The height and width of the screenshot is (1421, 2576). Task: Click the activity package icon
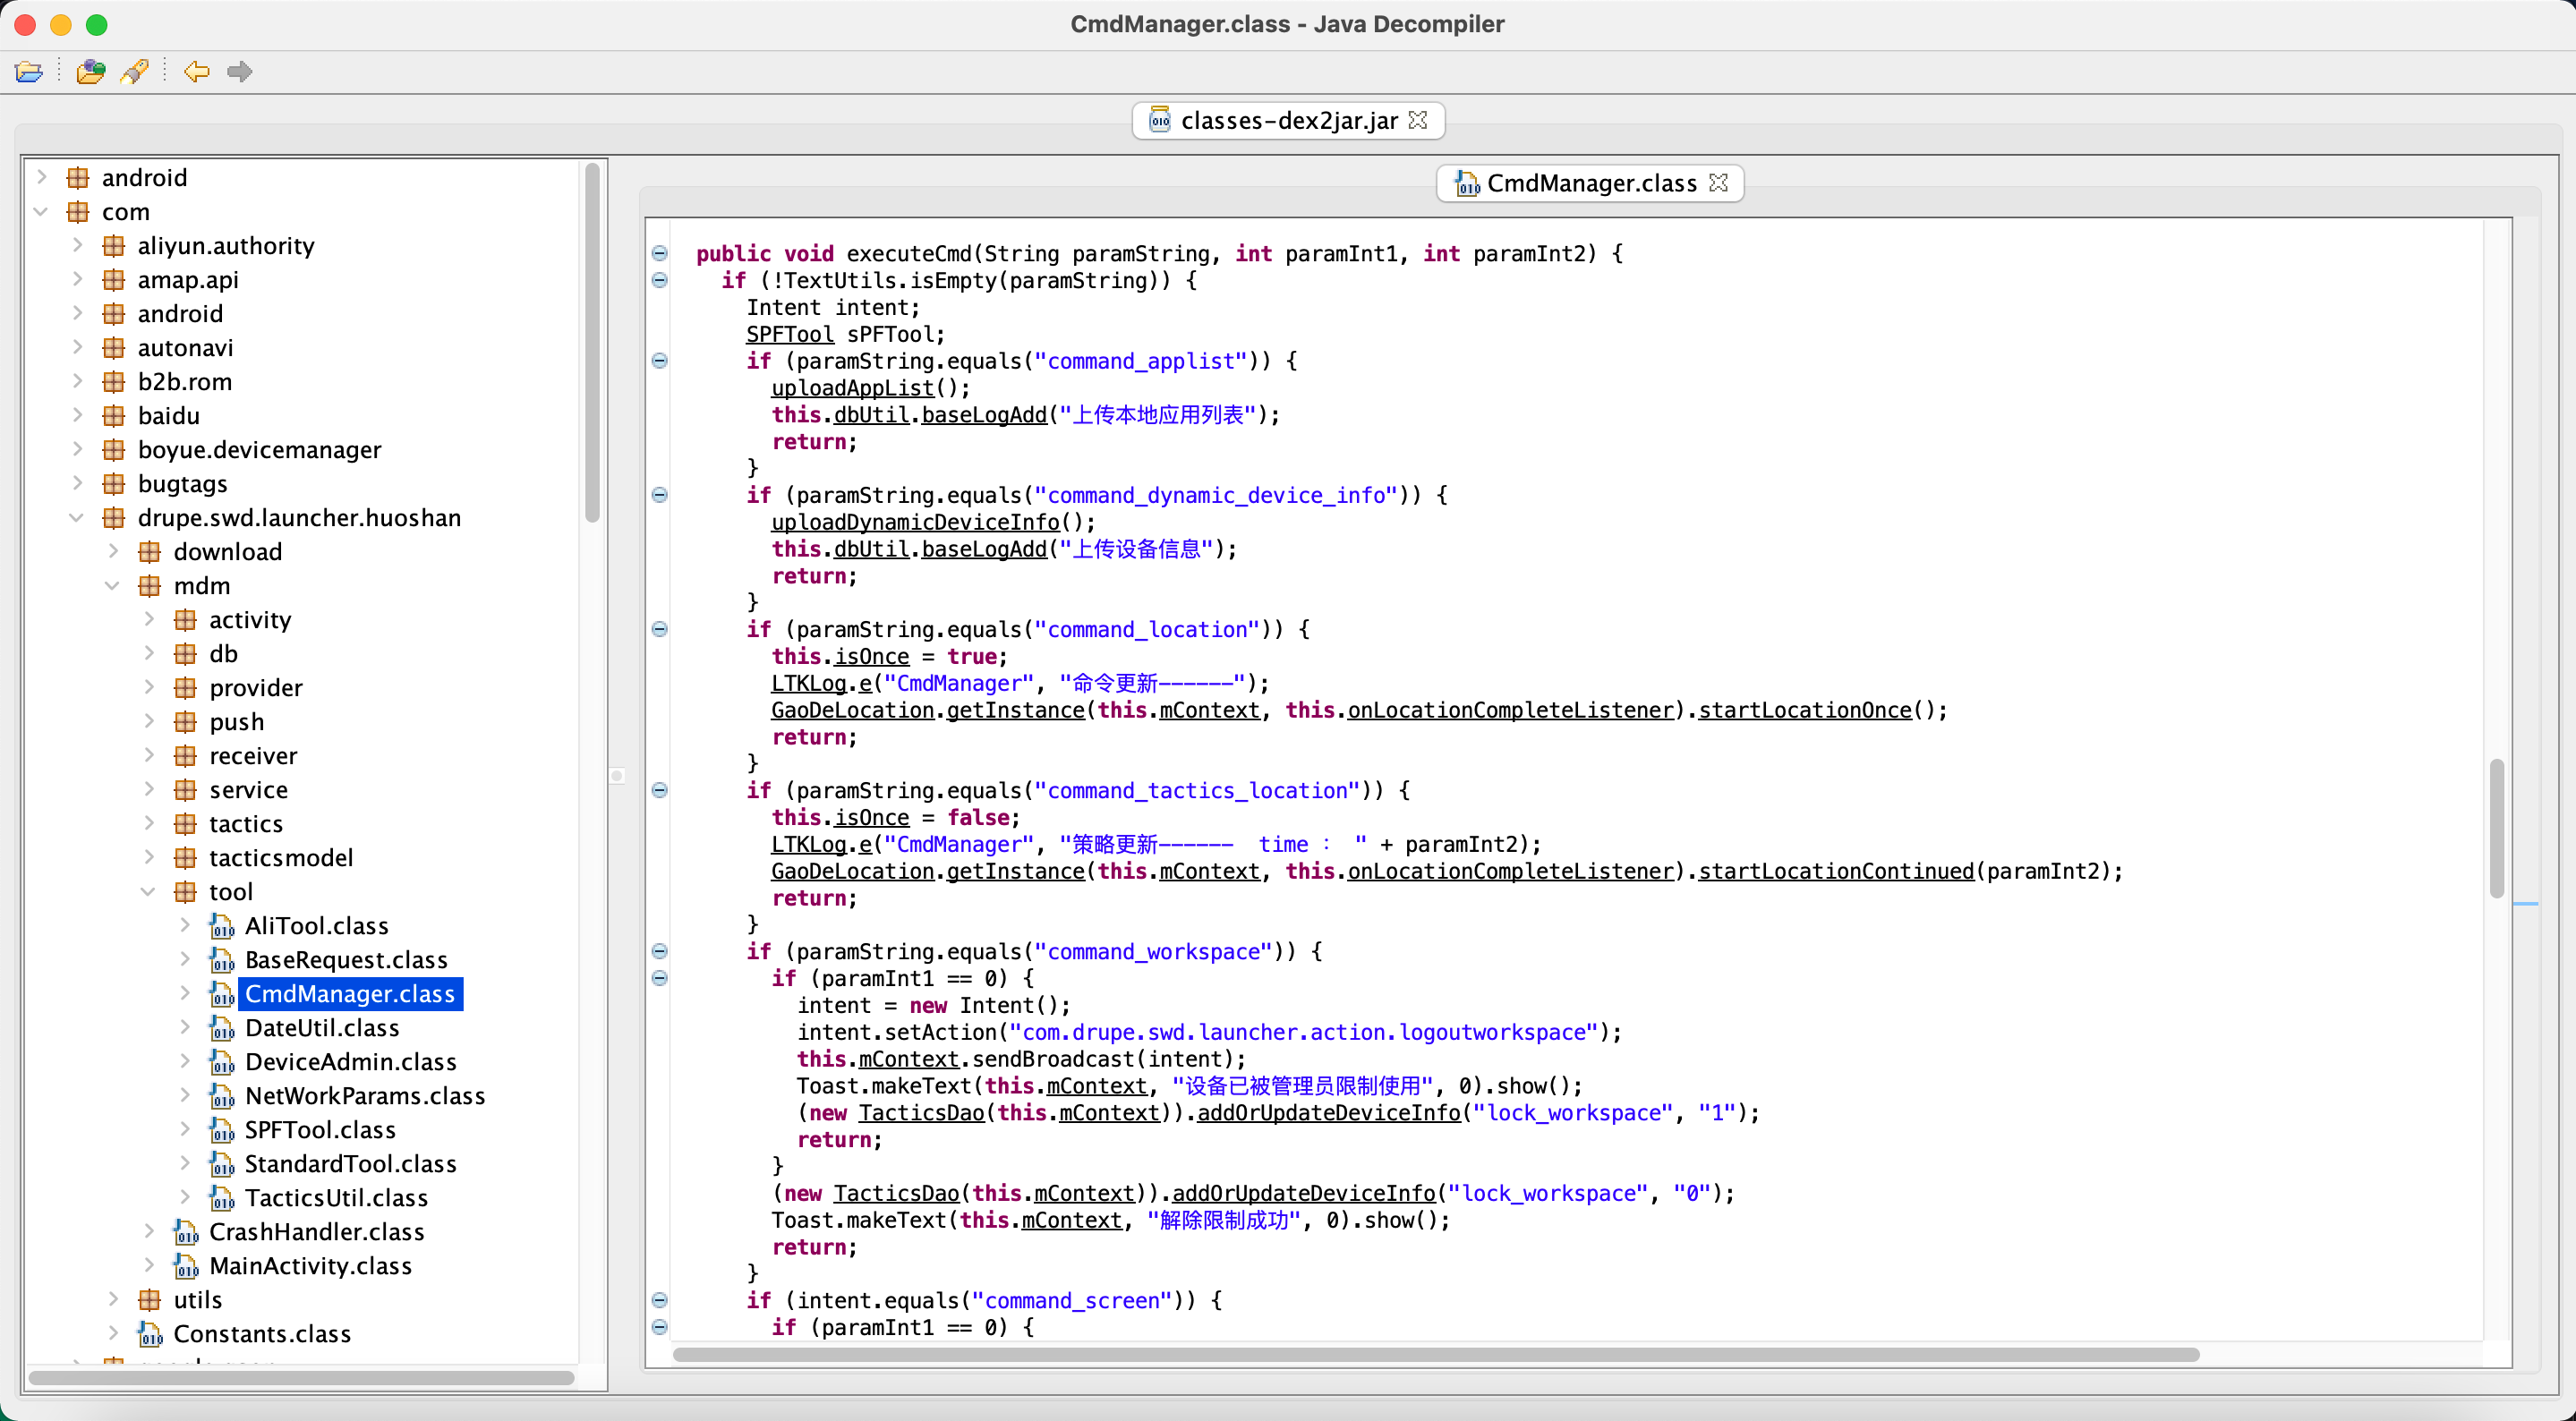coord(186,619)
